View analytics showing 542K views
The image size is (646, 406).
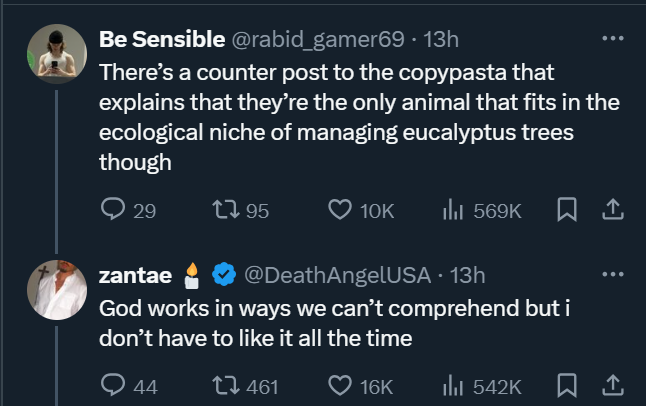pos(452,385)
